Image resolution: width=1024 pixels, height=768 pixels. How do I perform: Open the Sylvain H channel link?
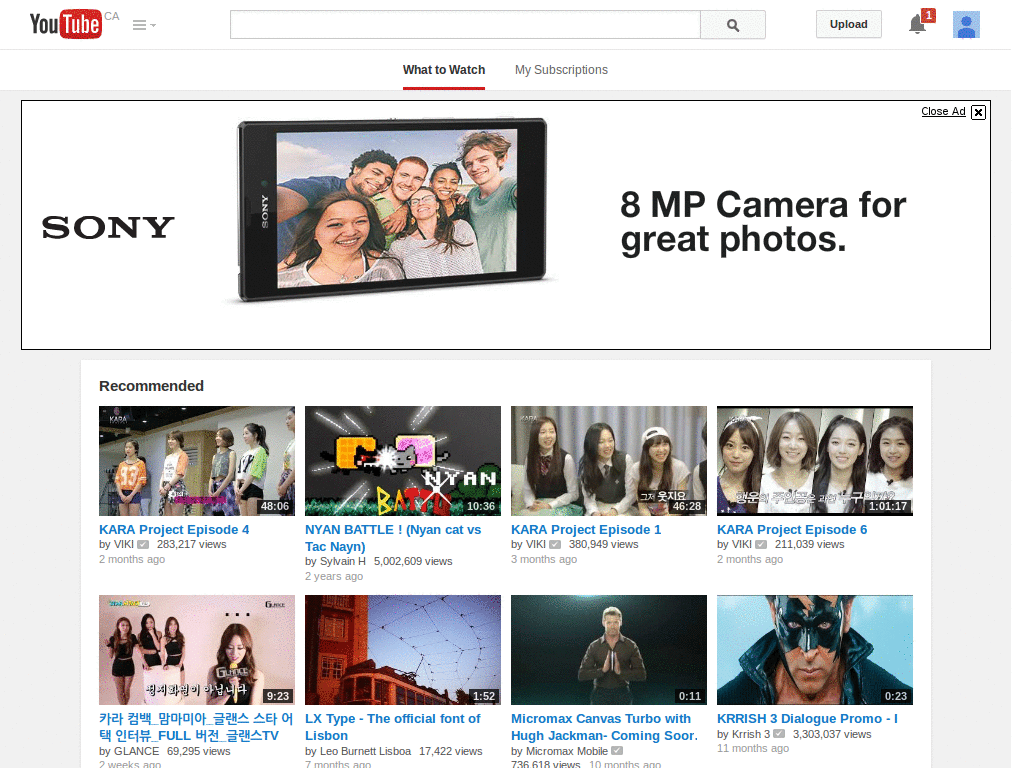tap(343, 561)
